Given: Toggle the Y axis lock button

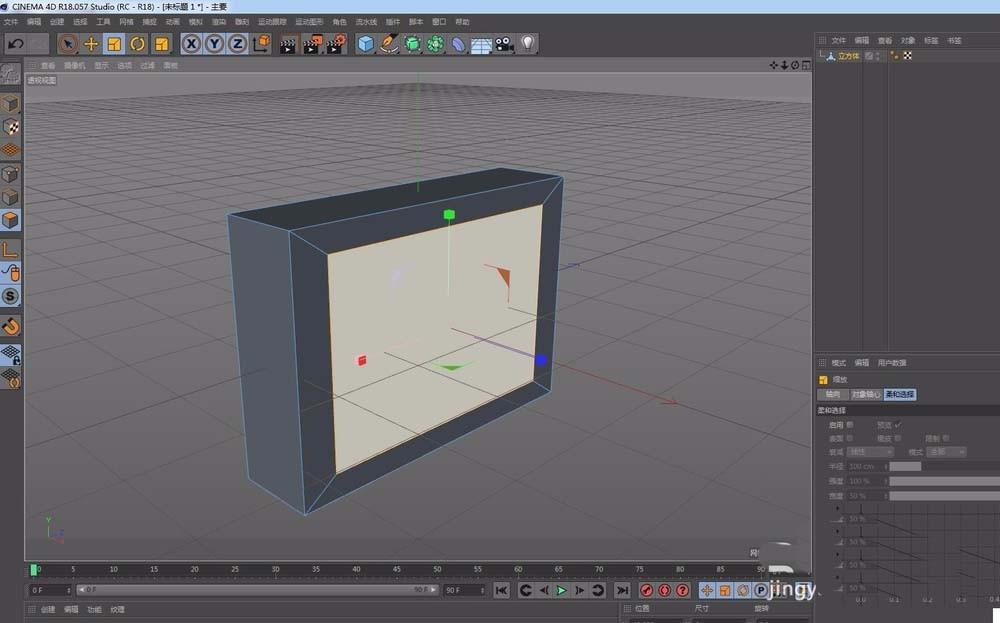Looking at the screenshot, I should tap(216, 43).
